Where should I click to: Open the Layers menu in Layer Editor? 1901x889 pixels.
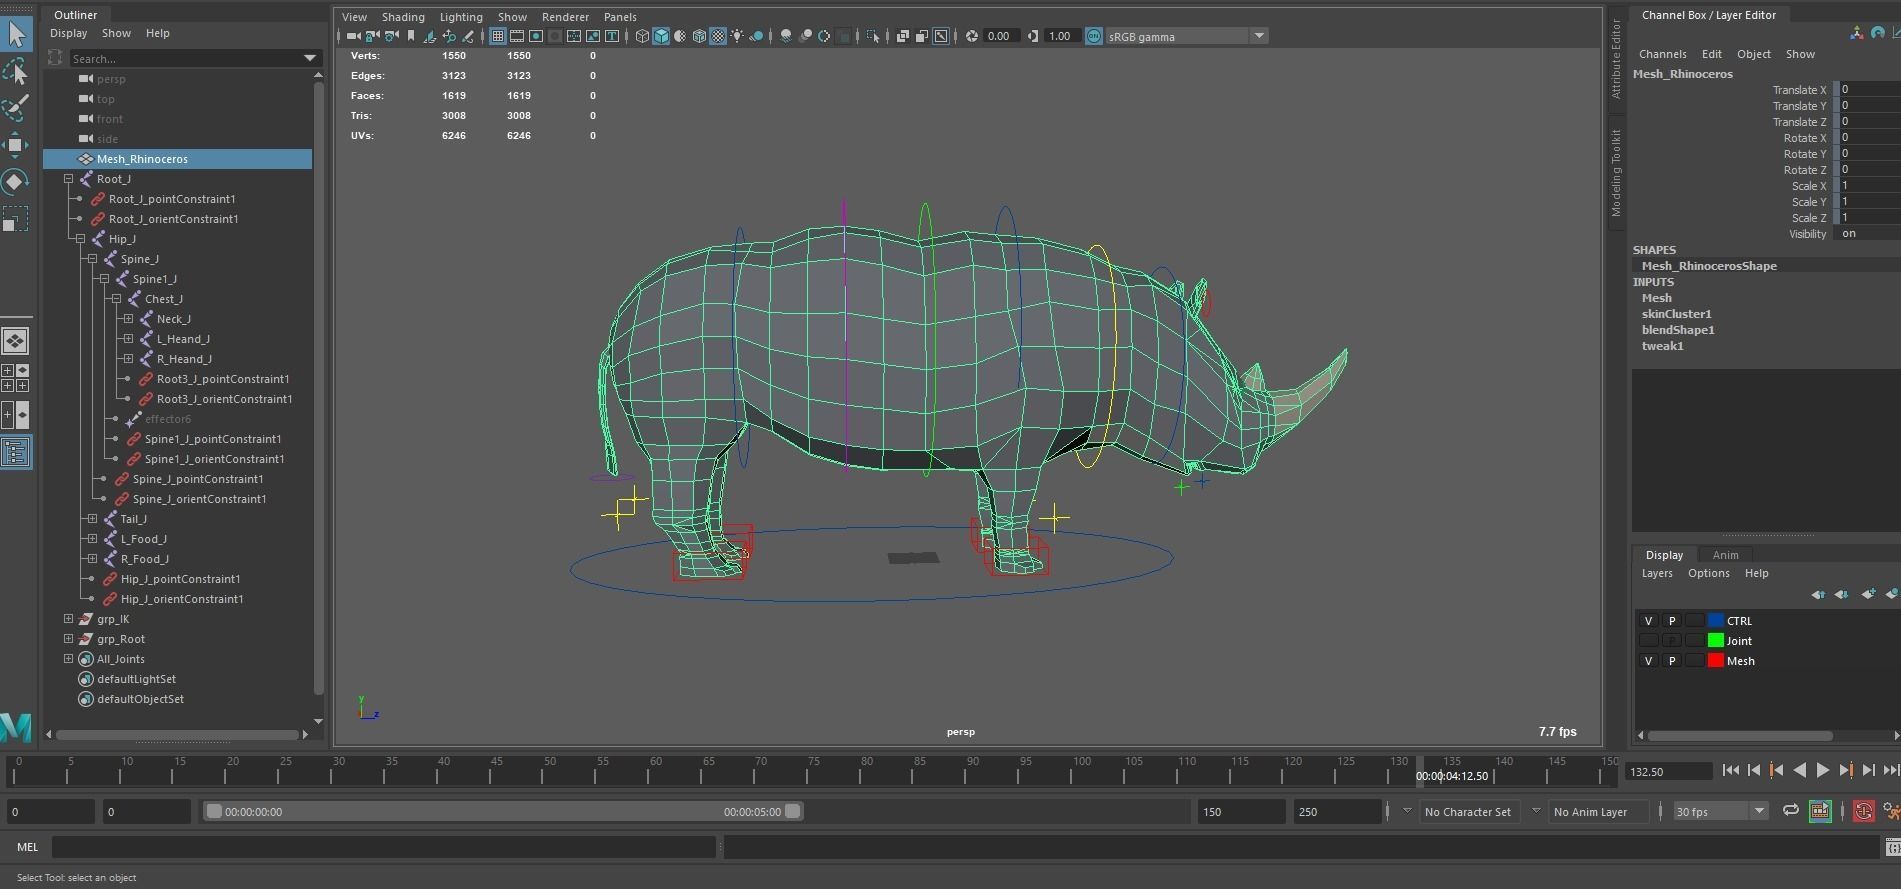click(x=1656, y=573)
